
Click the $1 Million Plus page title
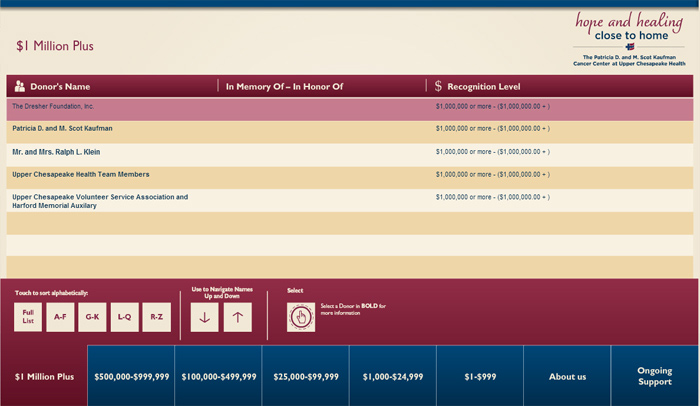pyautogui.click(x=55, y=46)
